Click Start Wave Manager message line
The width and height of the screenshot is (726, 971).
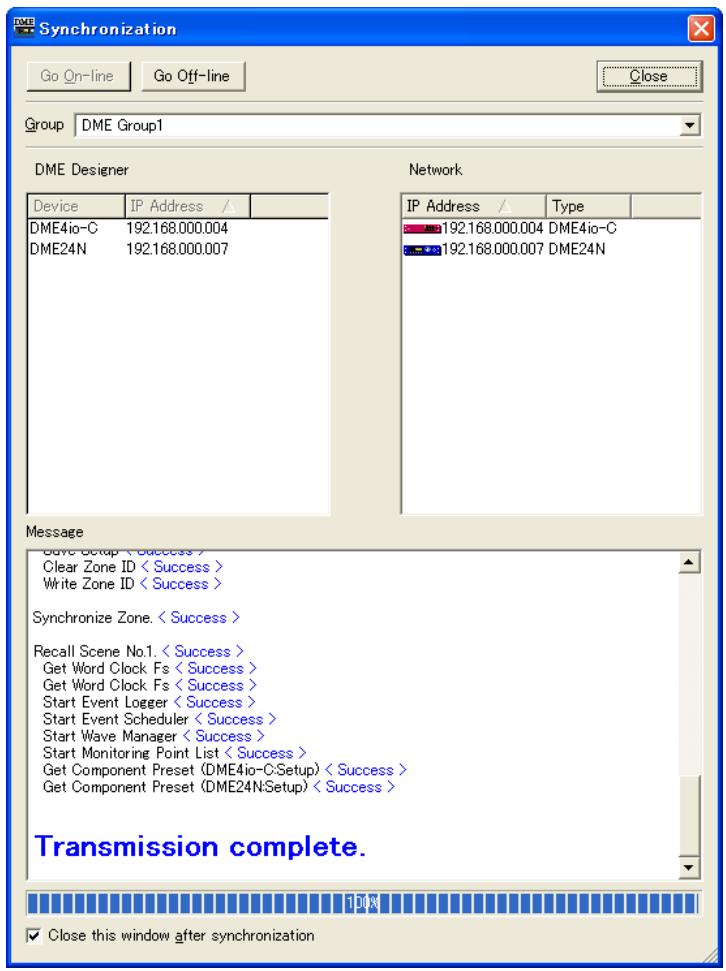click(x=154, y=736)
